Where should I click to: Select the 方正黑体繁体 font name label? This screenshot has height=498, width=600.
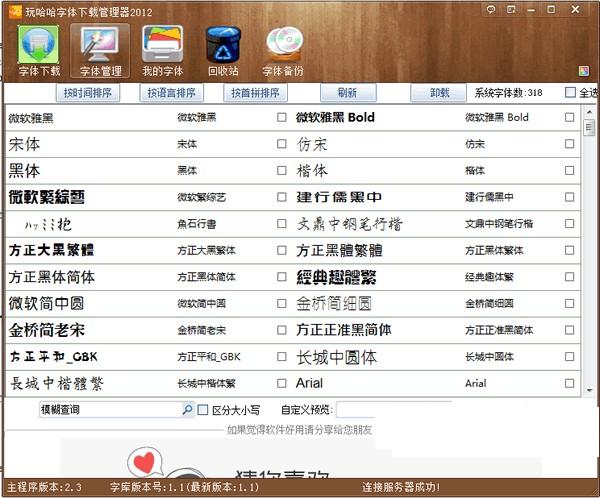pyautogui.click(x=494, y=251)
